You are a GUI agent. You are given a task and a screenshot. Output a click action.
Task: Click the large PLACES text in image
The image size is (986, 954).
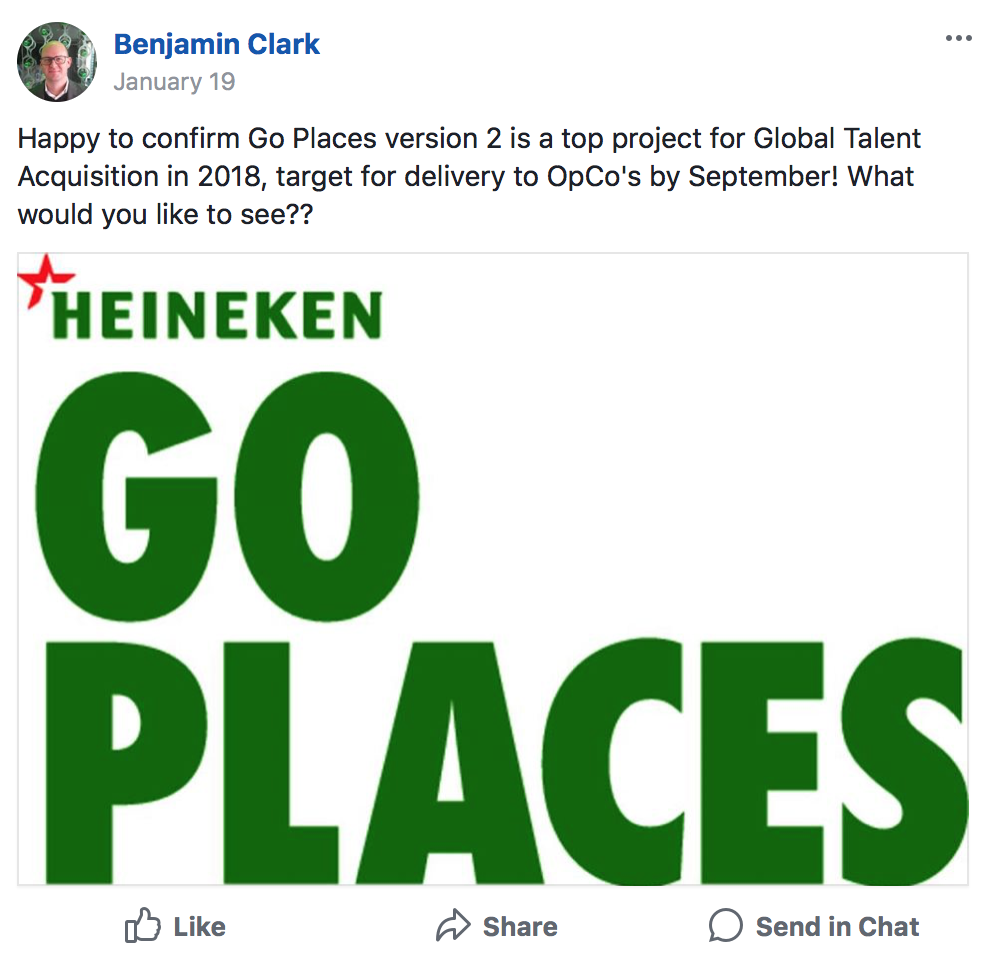point(506,762)
